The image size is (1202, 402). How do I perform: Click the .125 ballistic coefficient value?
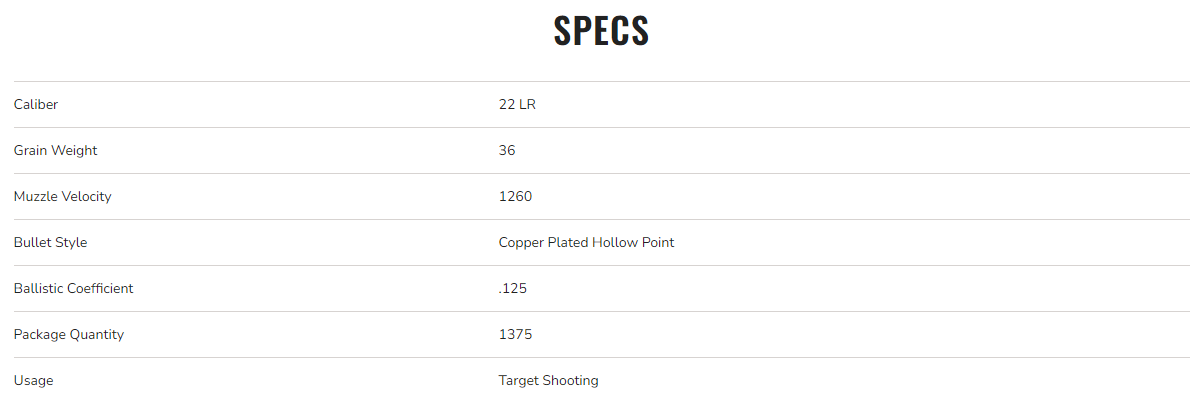[513, 289]
